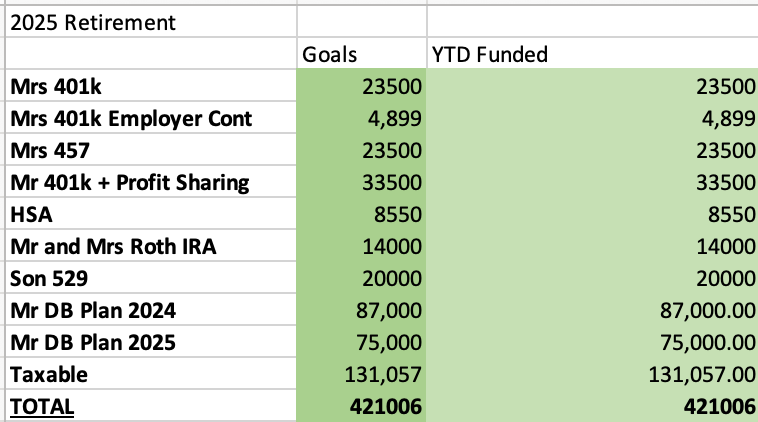Click the "Mr 401k + Profit Sharing" label
This screenshot has height=422, width=758.
[150, 183]
